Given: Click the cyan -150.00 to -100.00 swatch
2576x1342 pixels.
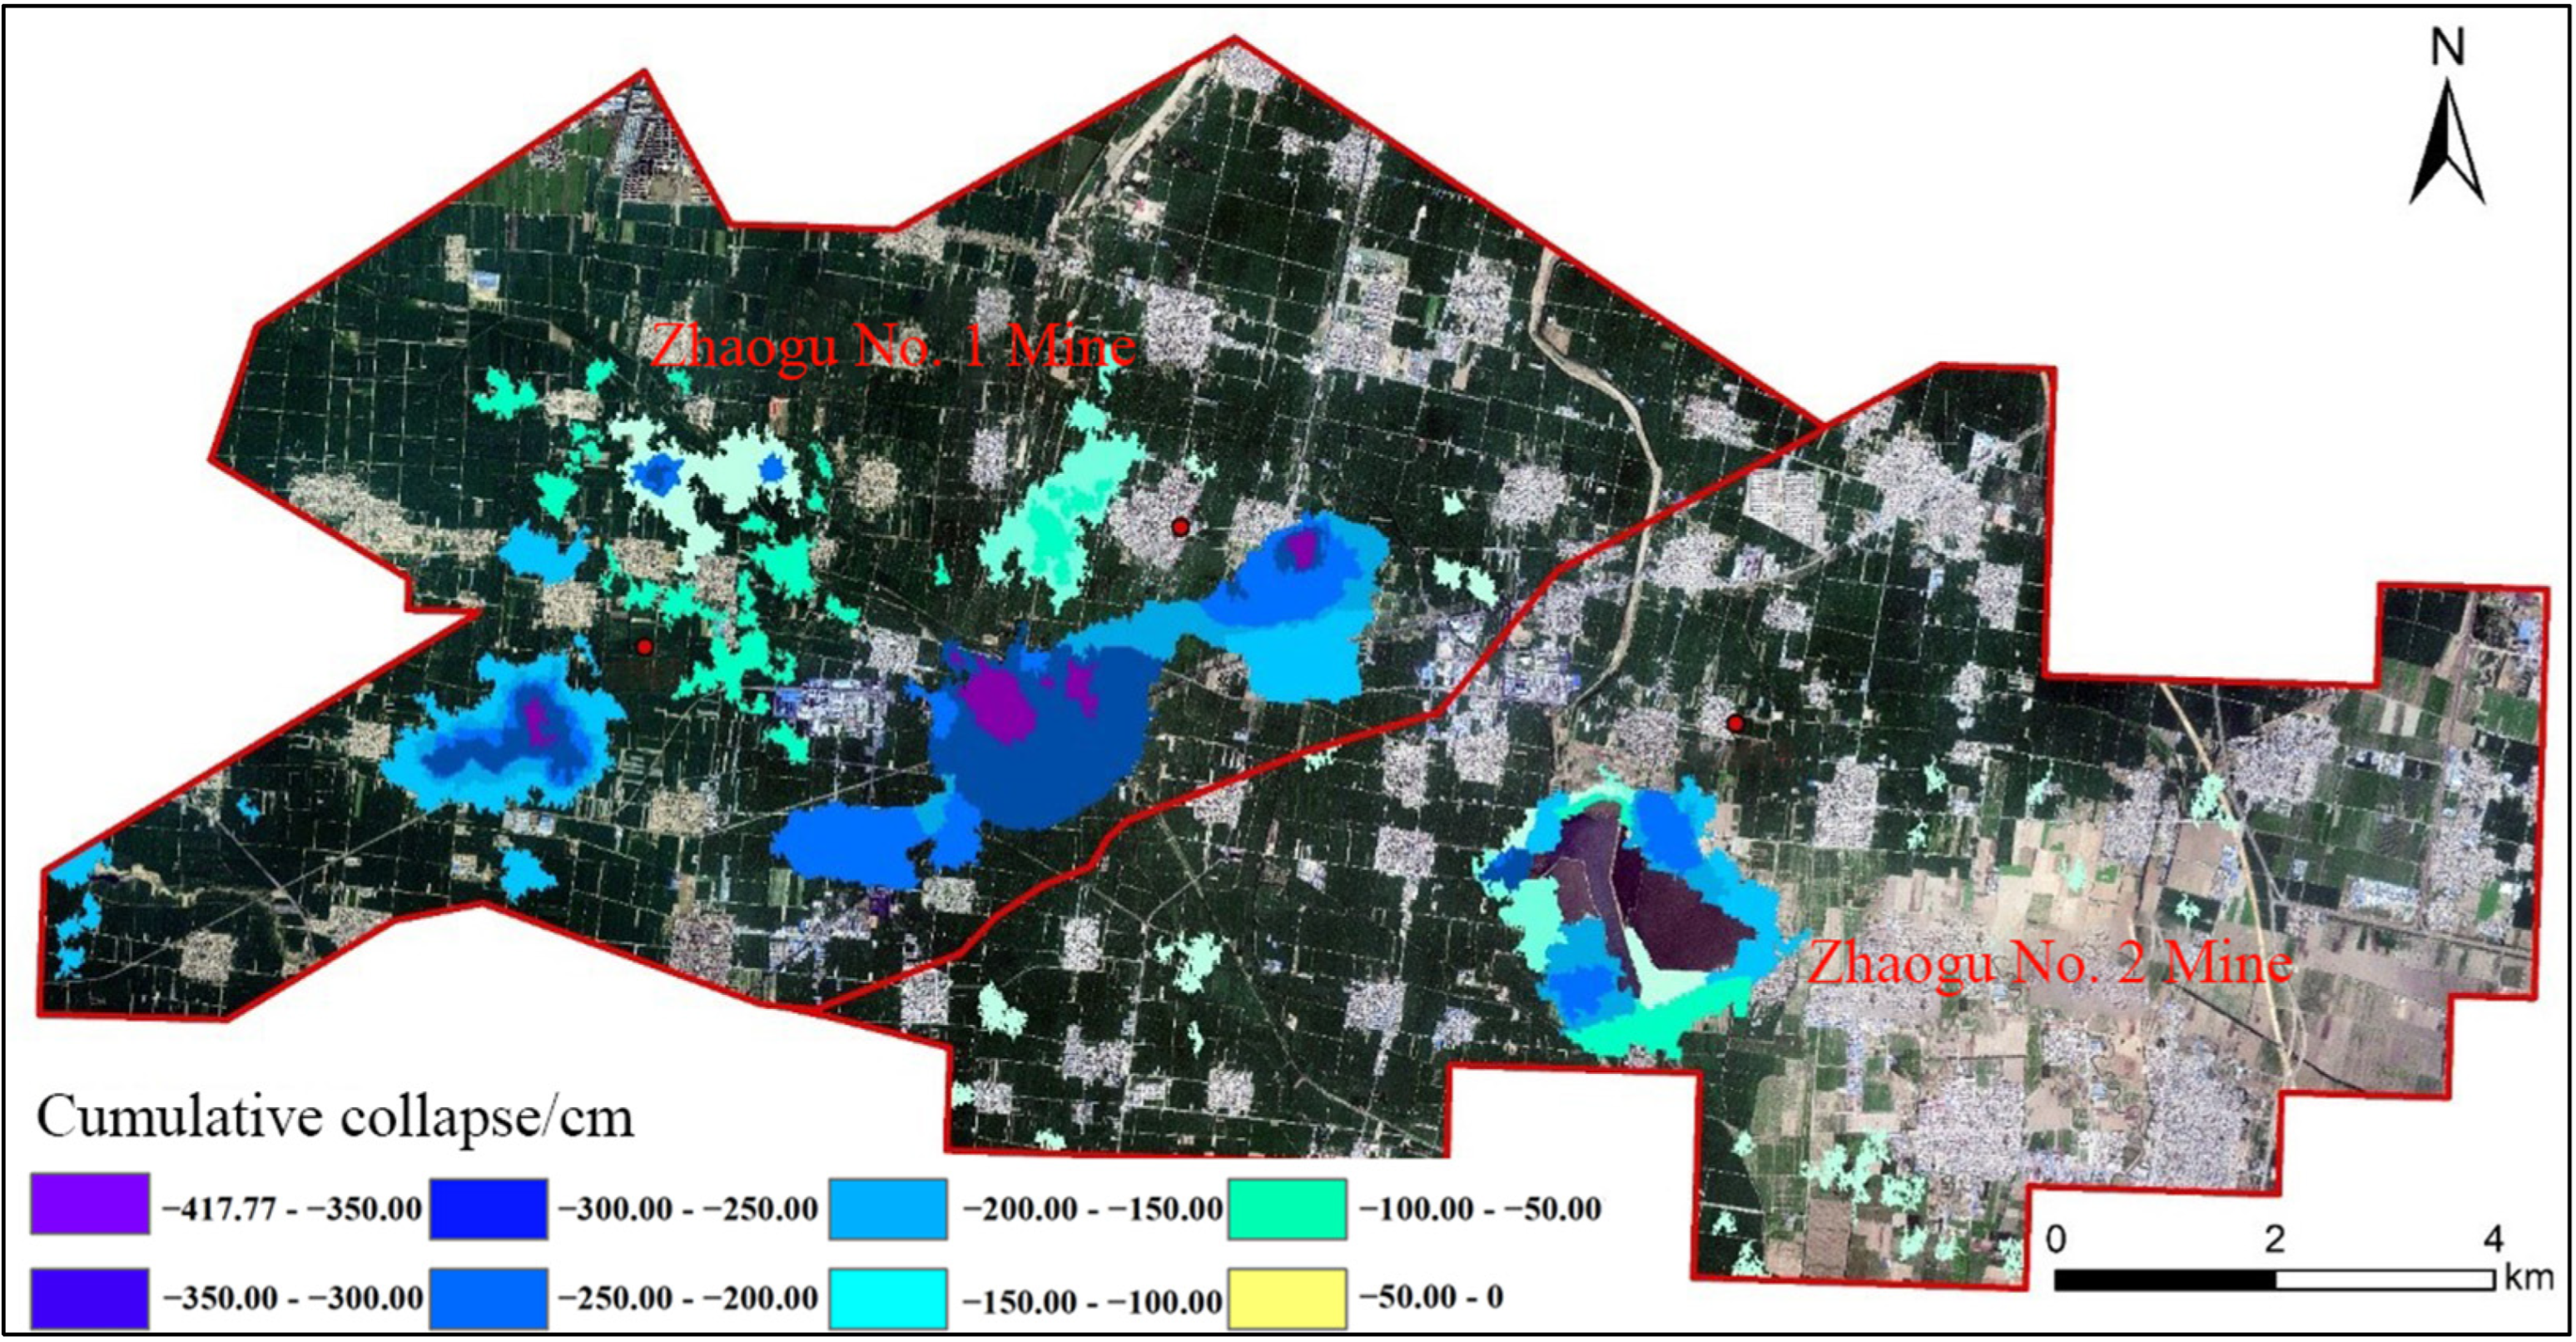Looking at the screenshot, I should click(888, 1298).
